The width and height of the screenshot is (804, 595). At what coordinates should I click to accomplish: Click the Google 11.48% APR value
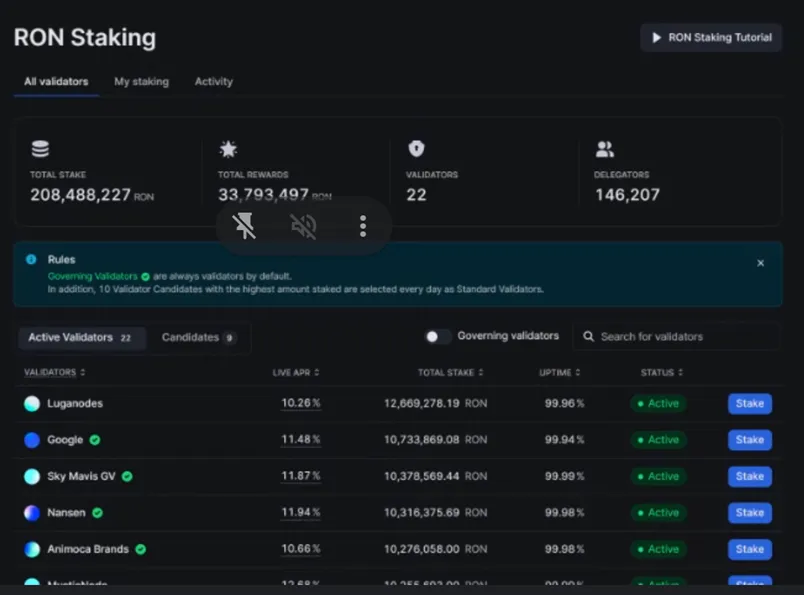[x=300, y=440]
